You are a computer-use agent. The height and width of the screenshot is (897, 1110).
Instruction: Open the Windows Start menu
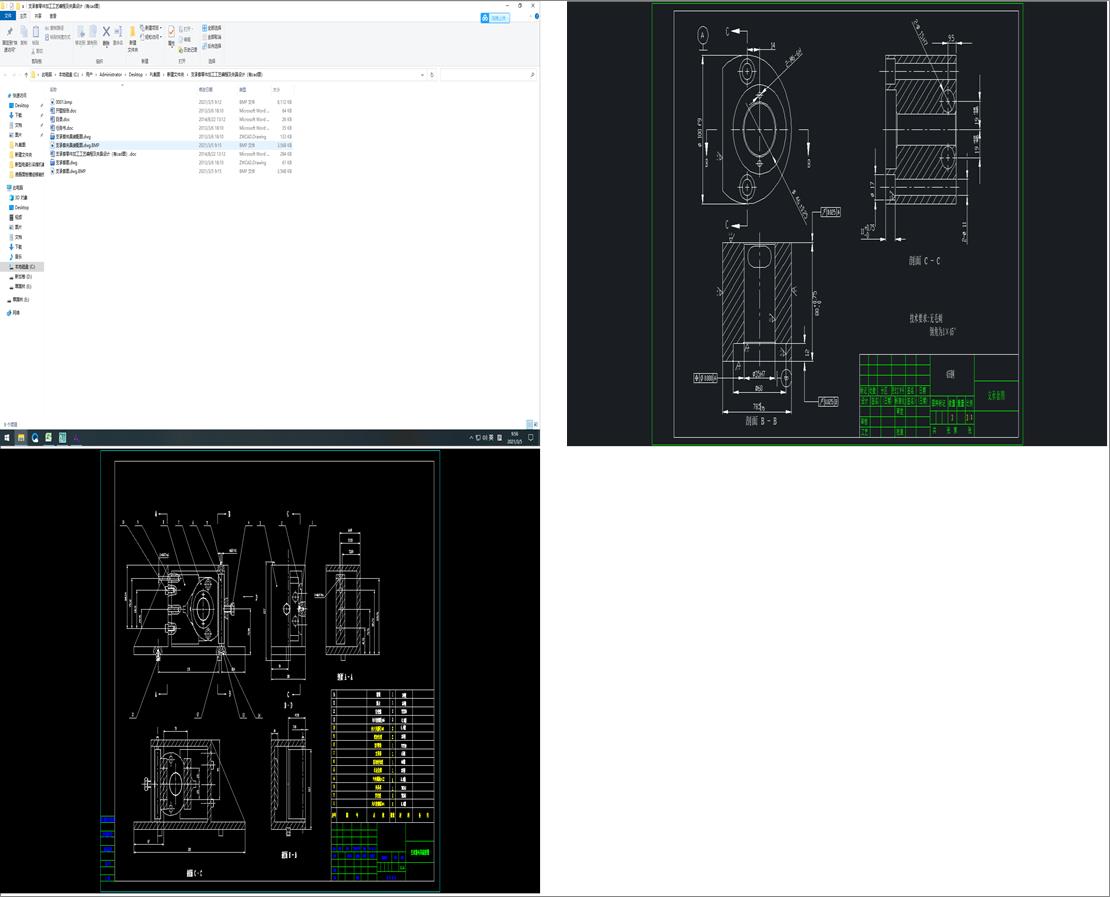7,437
